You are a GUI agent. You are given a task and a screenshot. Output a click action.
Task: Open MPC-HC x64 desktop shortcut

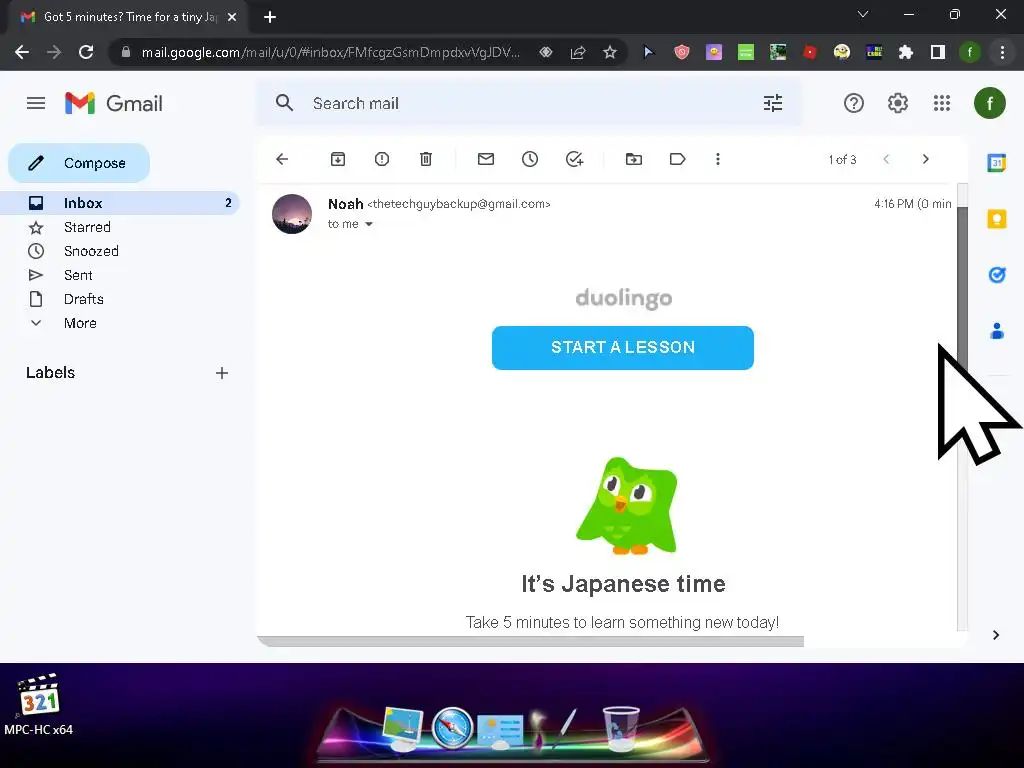pyautogui.click(x=39, y=705)
